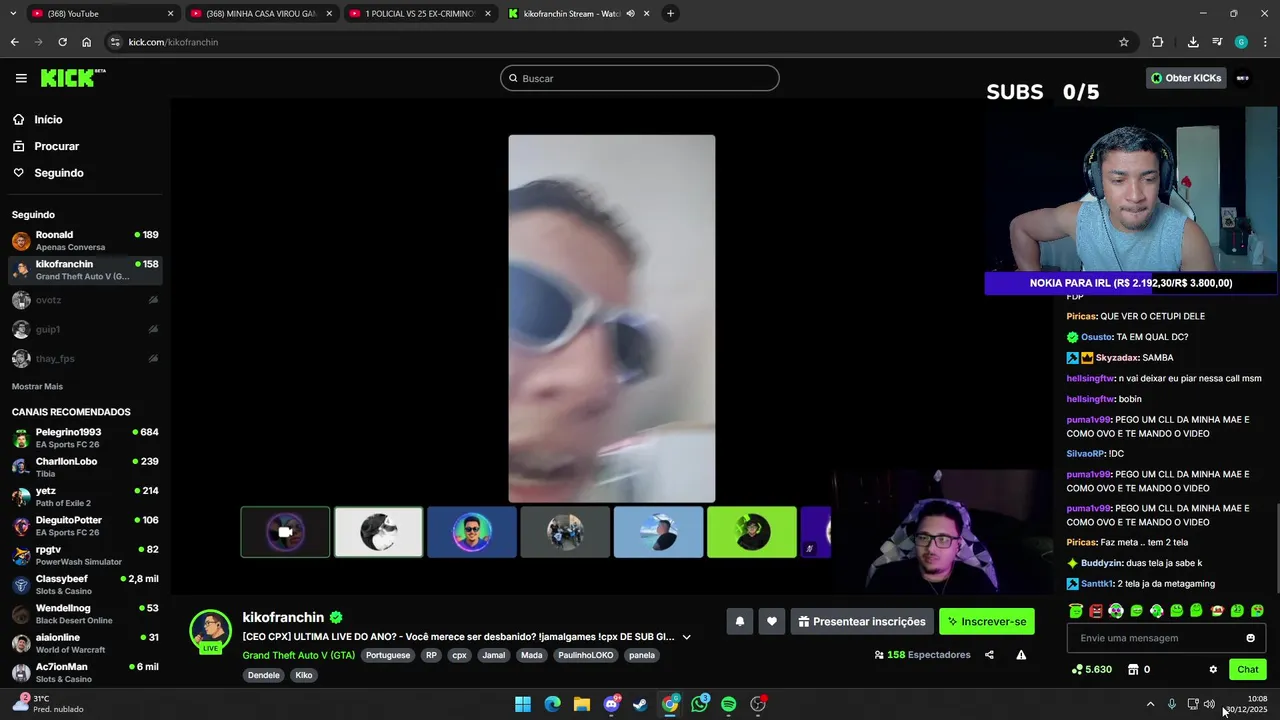Open recommended channel DieguitoPotter
This screenshot has width=1280, height=720.
[x=85, y=526]
